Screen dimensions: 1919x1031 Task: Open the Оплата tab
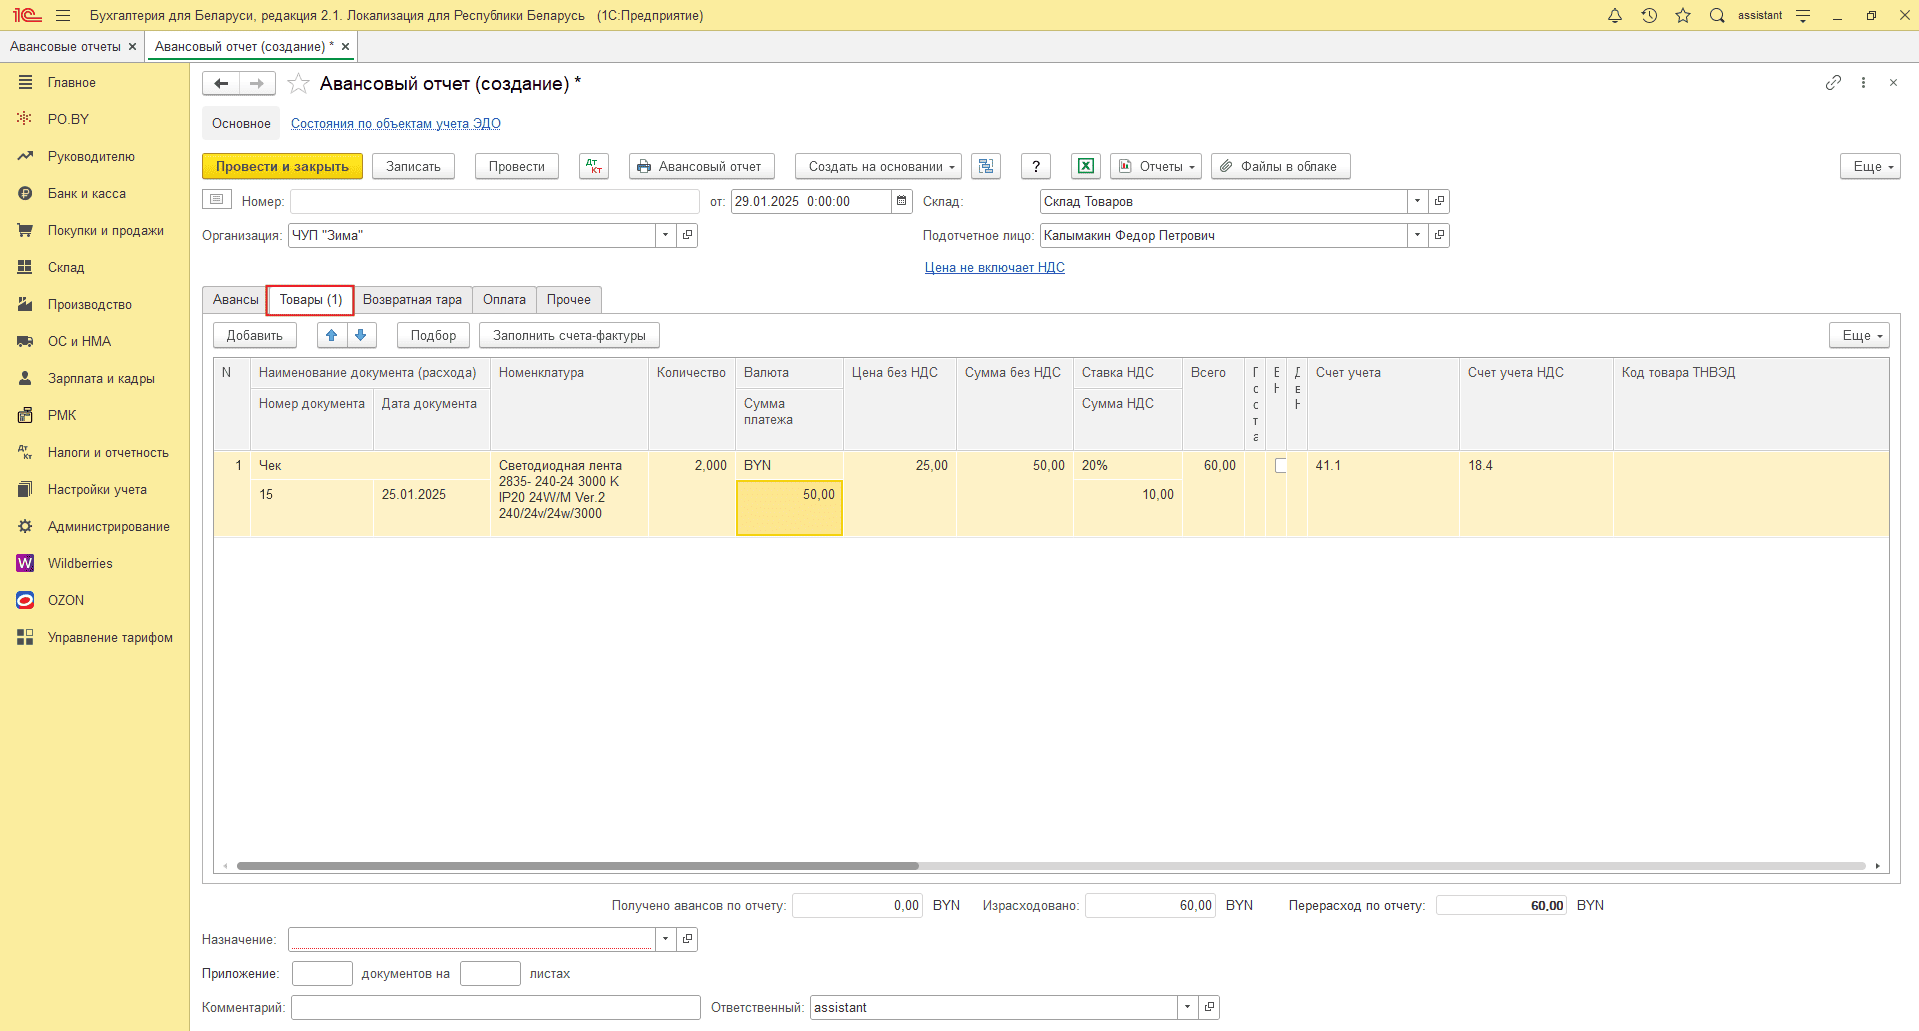point(504,299)
